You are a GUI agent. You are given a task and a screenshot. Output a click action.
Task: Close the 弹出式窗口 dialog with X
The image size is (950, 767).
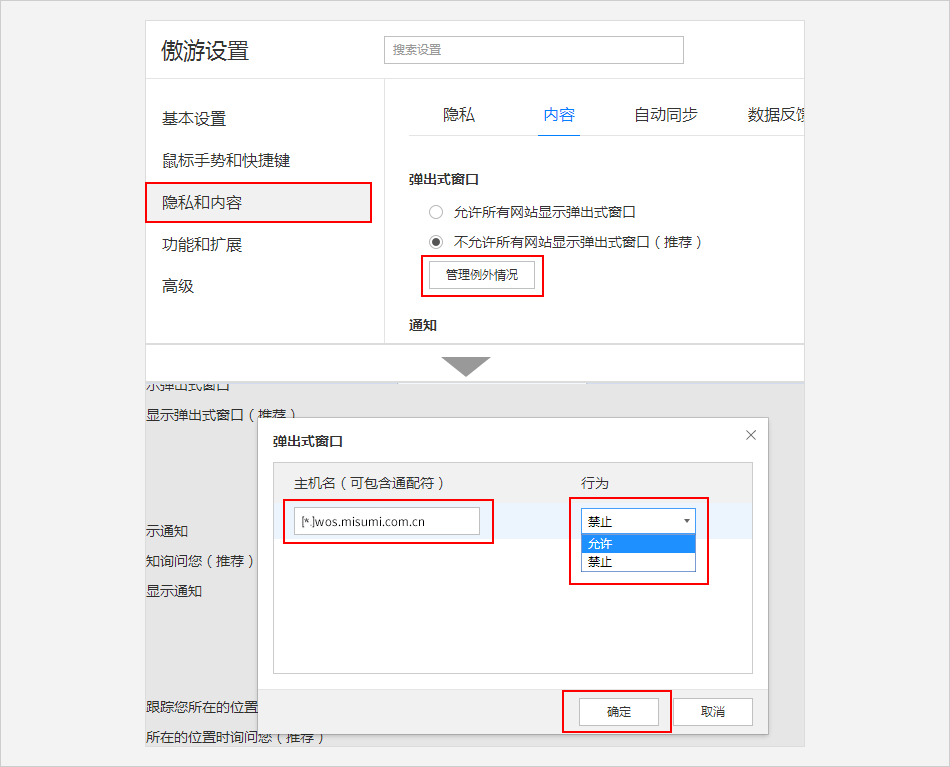point(751,435)
